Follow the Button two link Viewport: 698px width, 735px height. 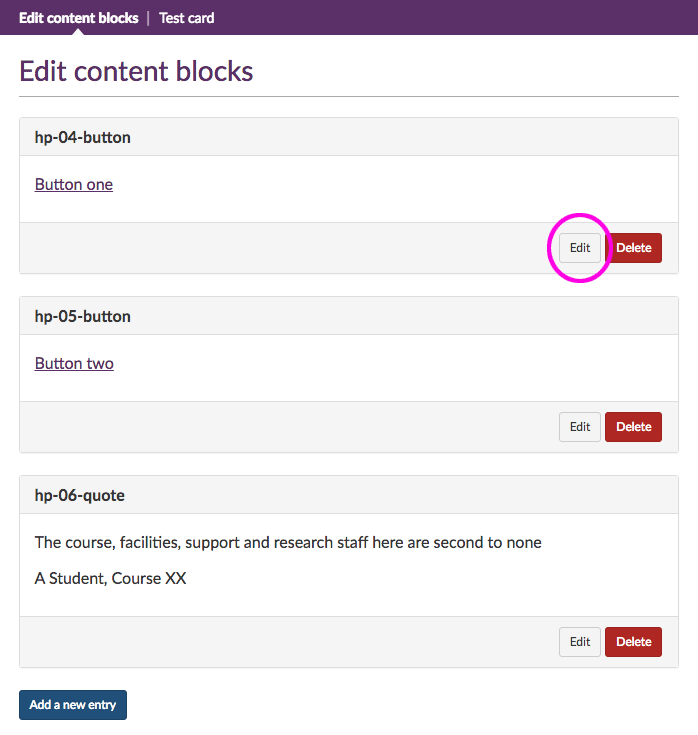click(74, 364)
